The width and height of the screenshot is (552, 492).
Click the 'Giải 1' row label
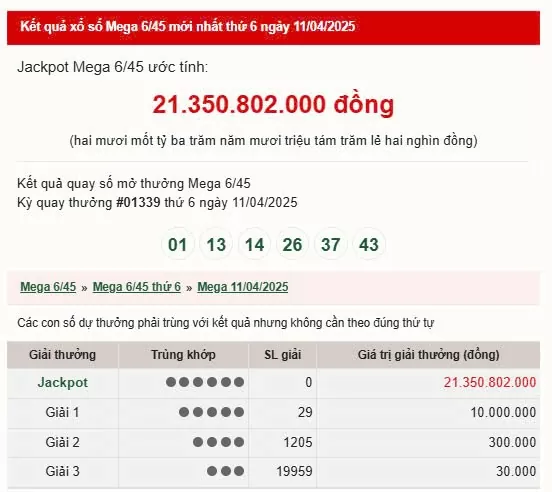click(x=62, y=412)
